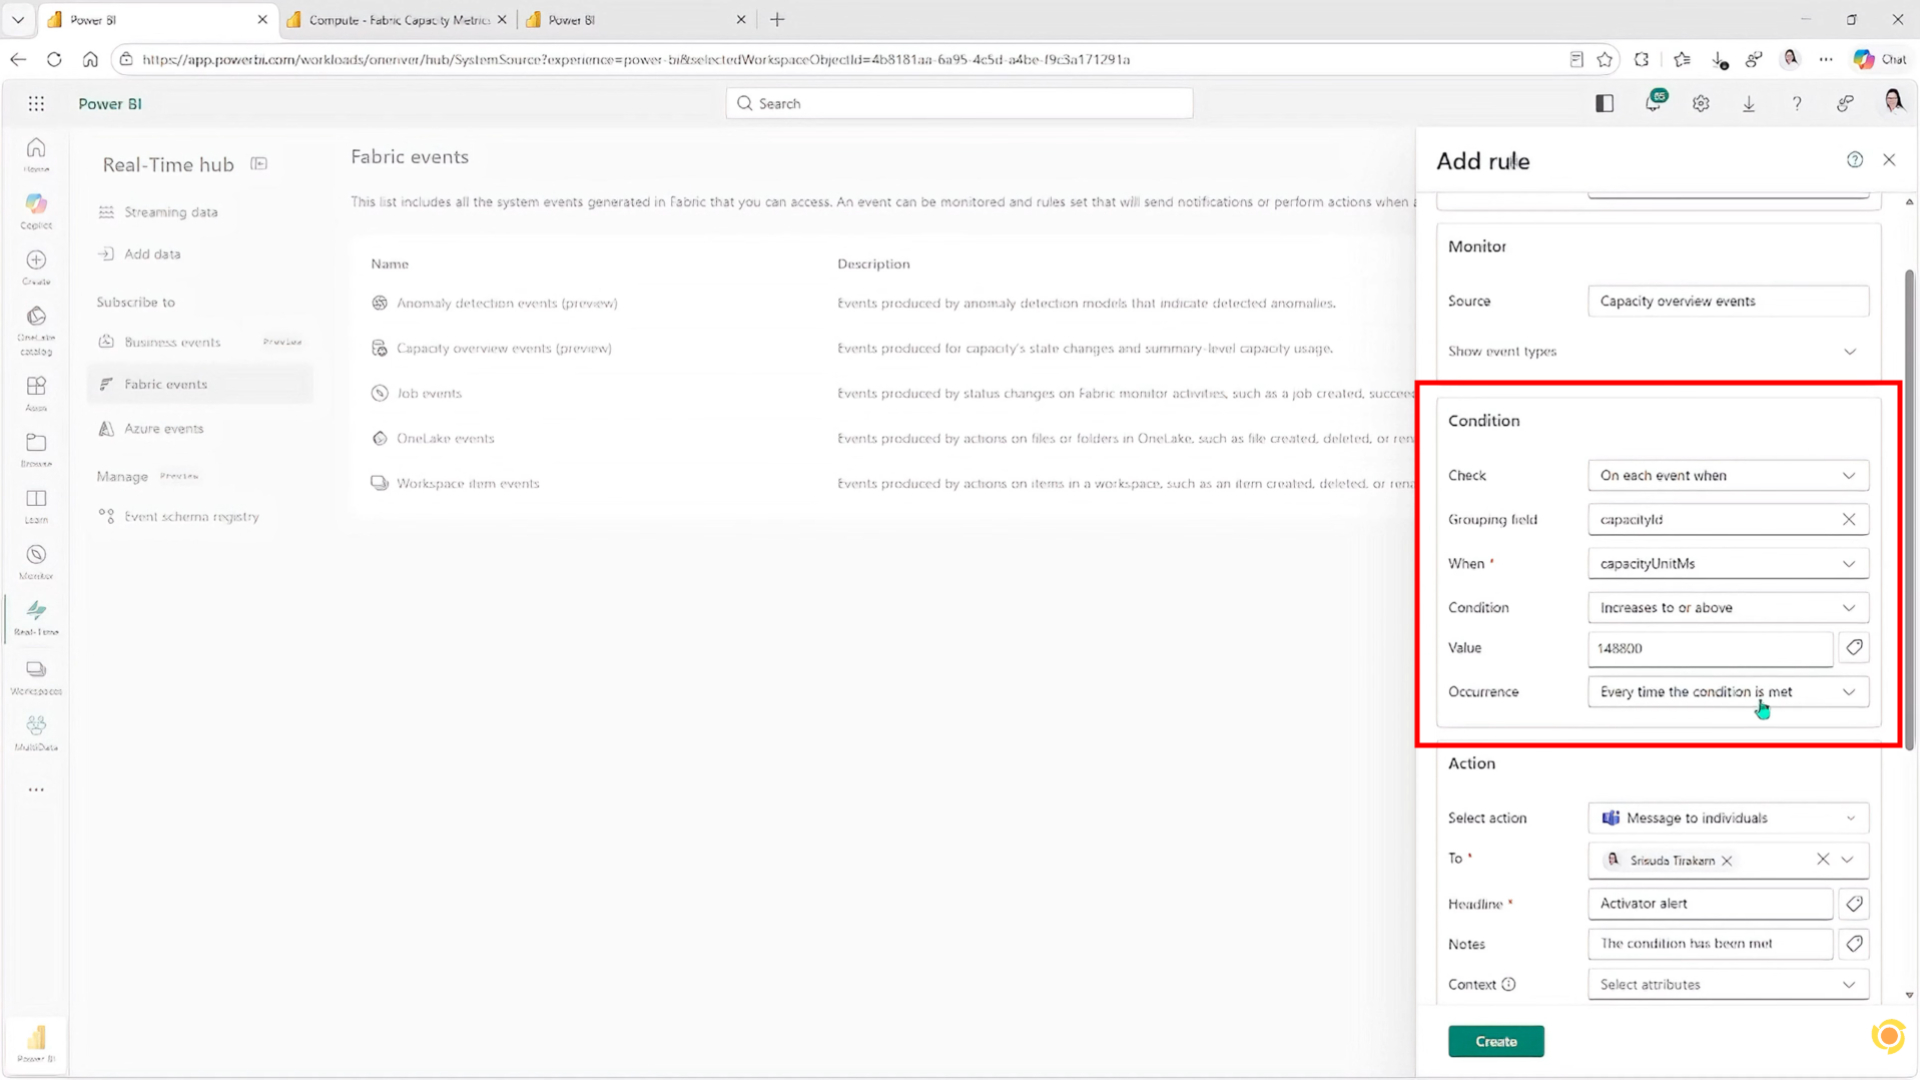Open Workspace item events row
The height and width of the screenshot is (1080, 1920).
(x=467, y=483)
